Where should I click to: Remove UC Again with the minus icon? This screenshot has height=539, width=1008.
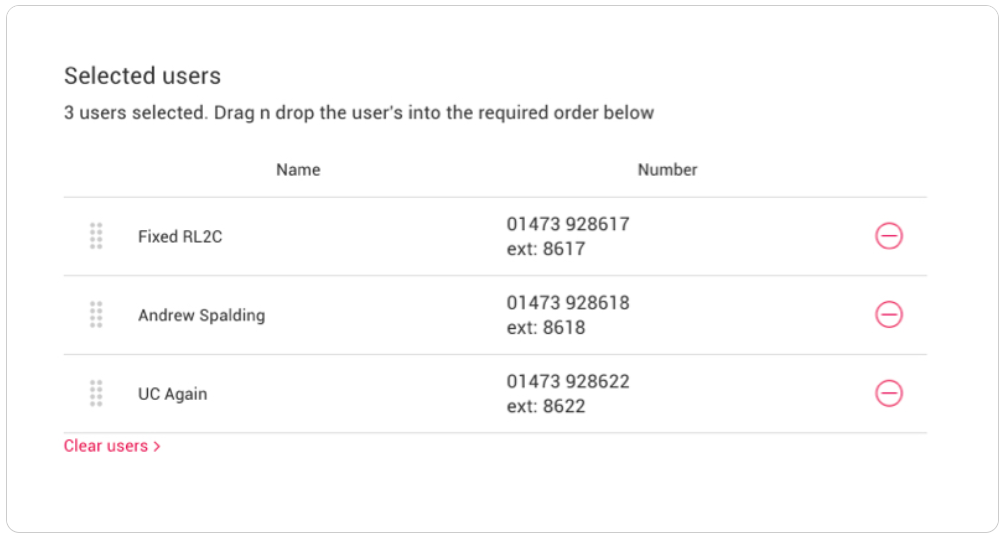coord(889,393)
